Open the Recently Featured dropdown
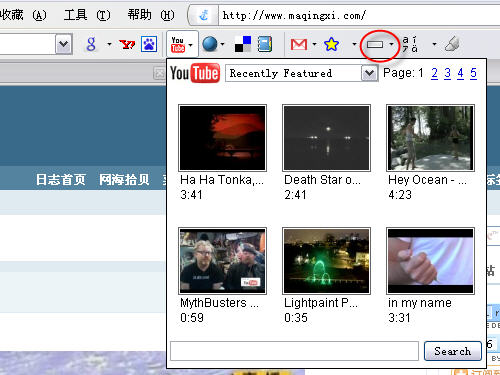 click(302, 73)
